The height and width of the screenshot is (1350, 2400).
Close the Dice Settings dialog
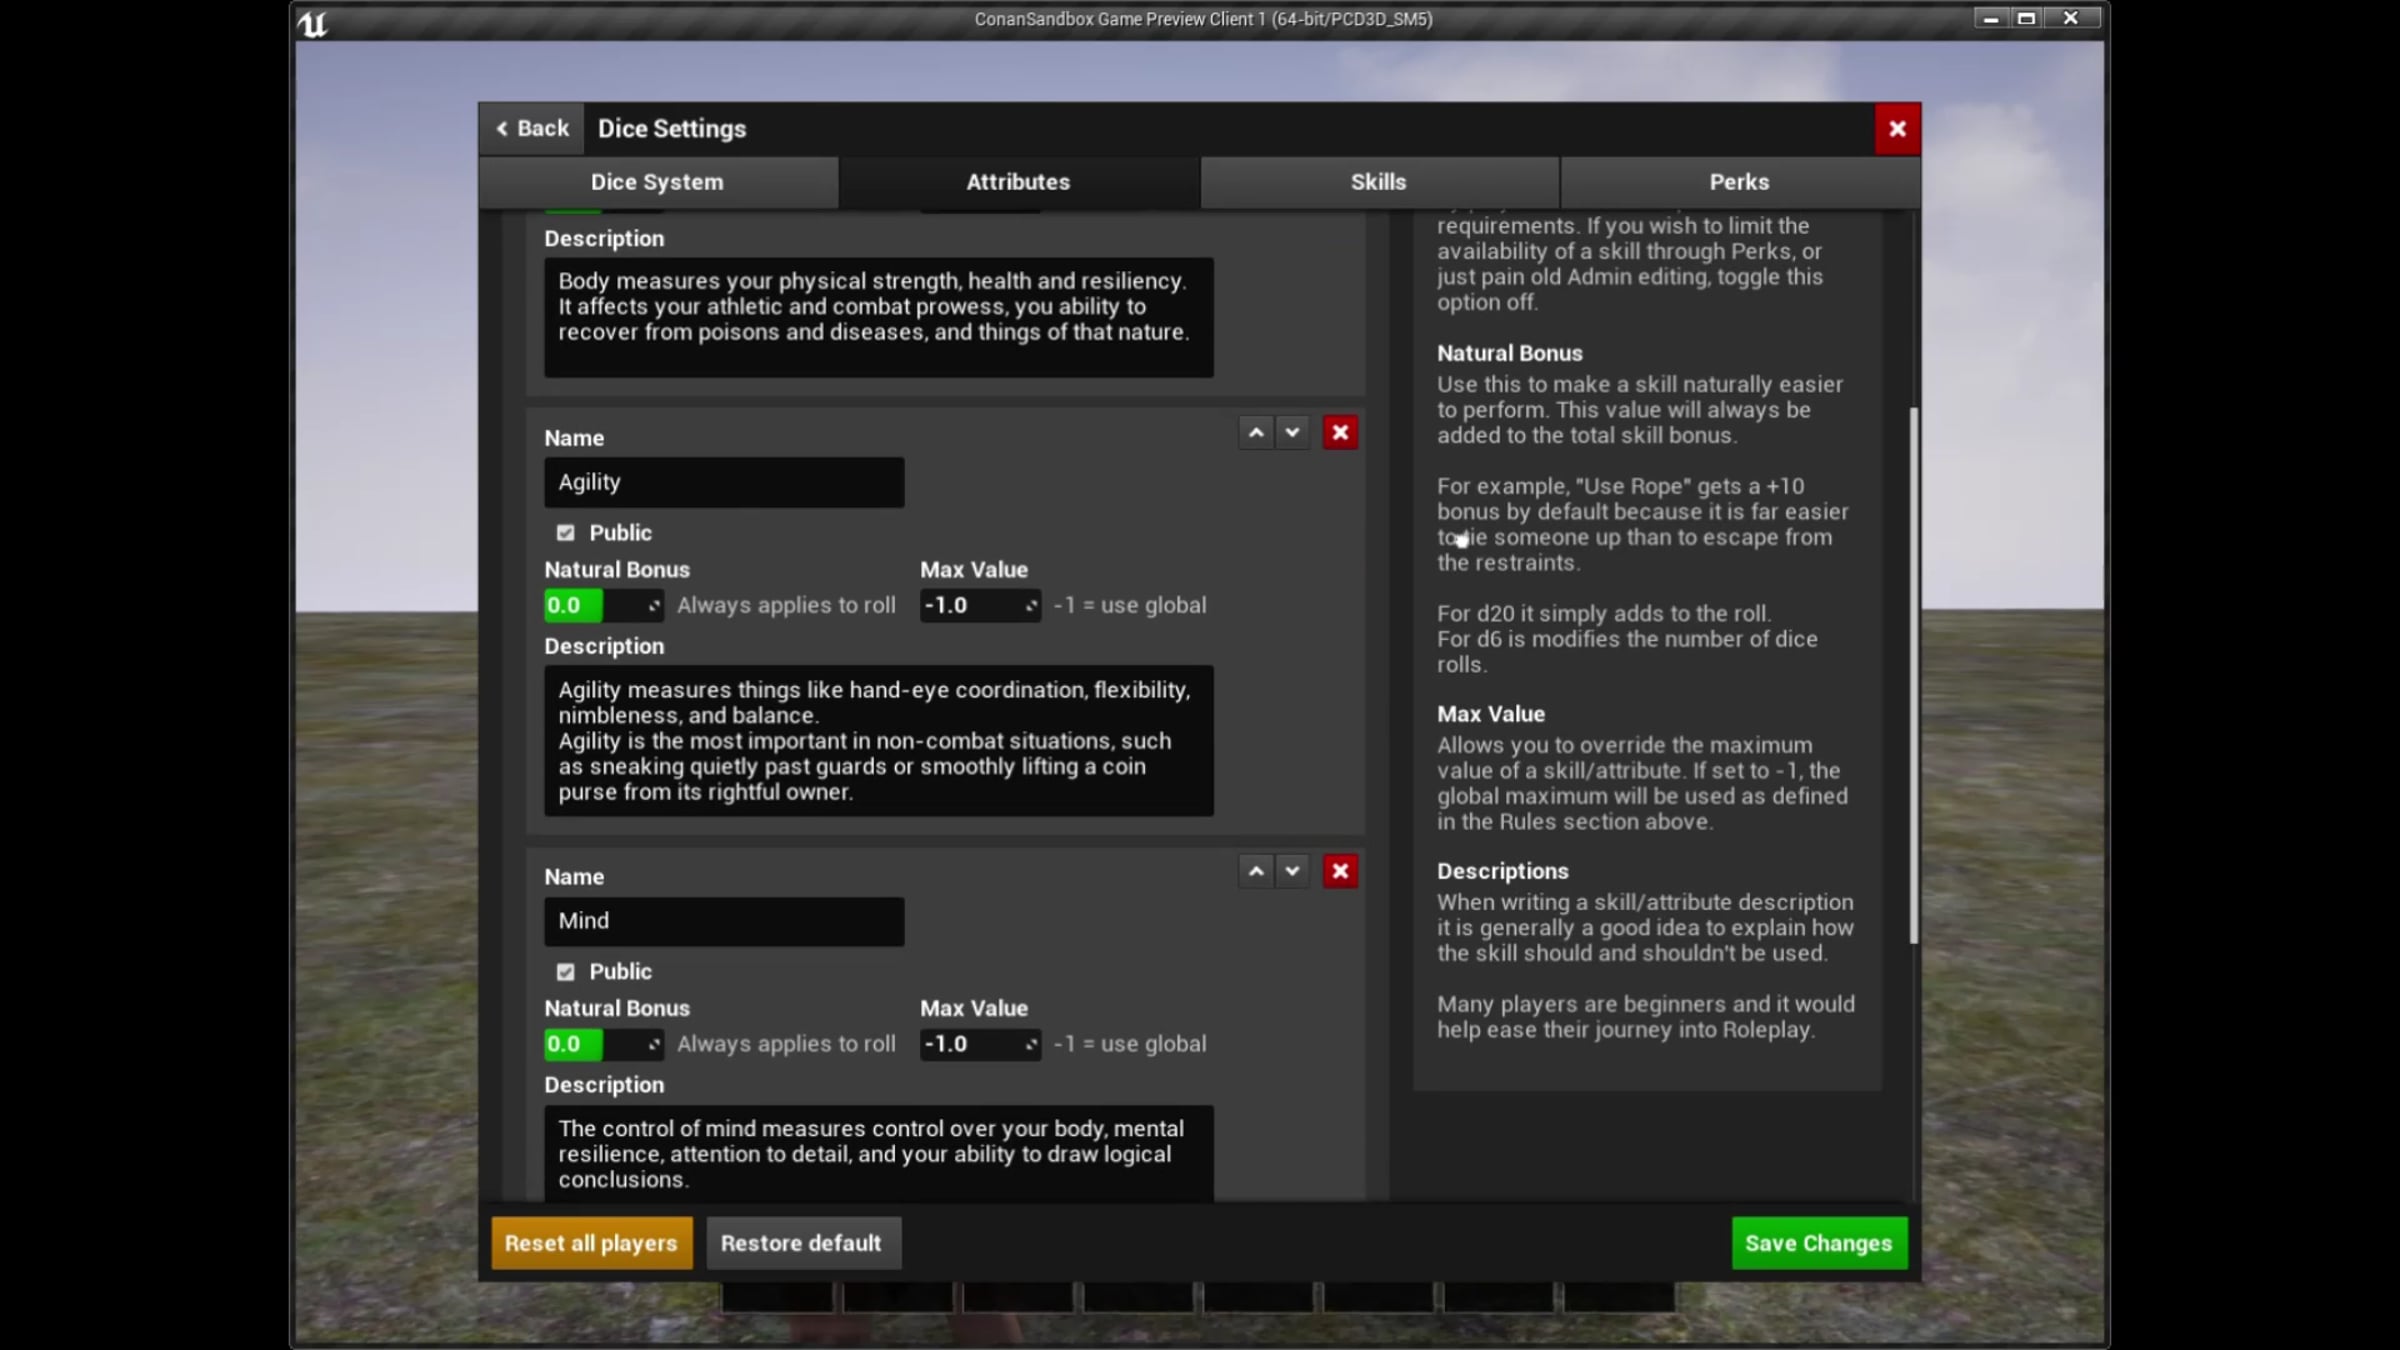[1897, 129]
